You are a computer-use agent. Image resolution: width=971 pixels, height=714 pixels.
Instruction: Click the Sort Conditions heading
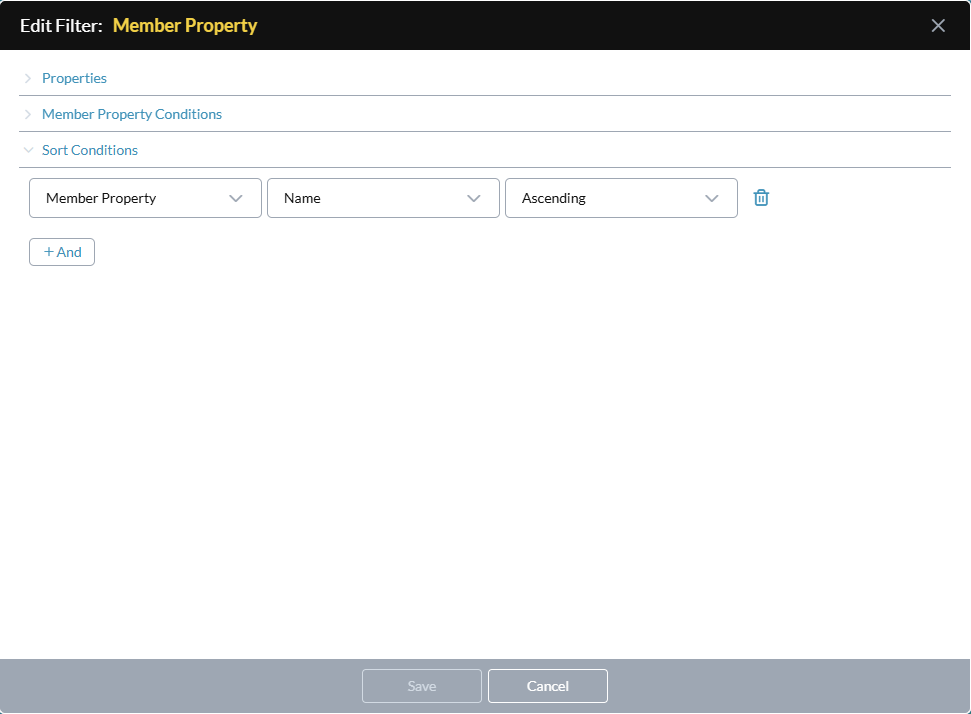click(90, 150)
